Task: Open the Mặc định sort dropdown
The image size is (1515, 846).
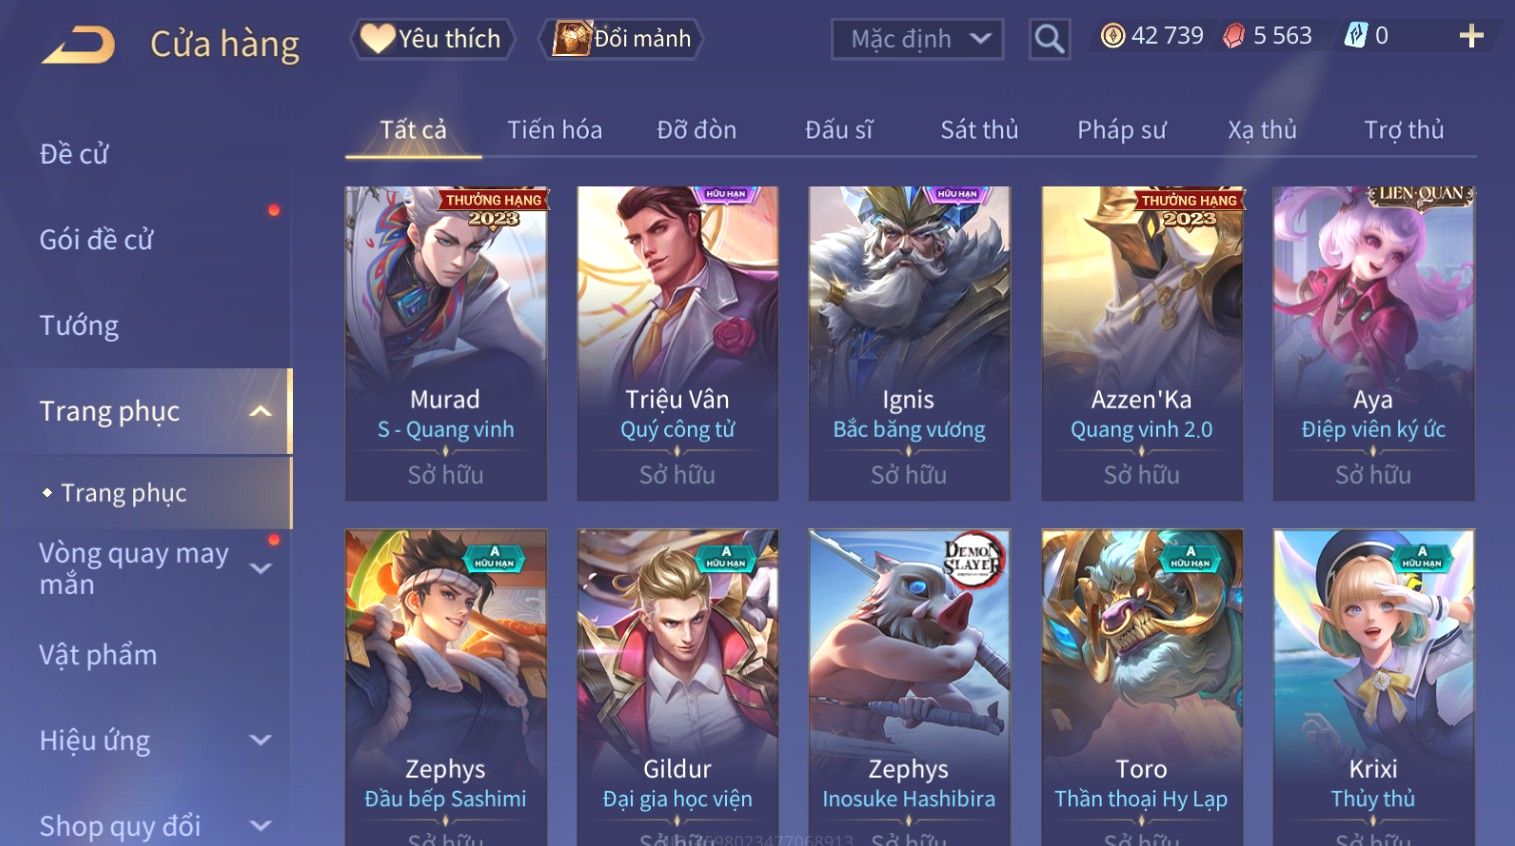Action: click(917, 39)
